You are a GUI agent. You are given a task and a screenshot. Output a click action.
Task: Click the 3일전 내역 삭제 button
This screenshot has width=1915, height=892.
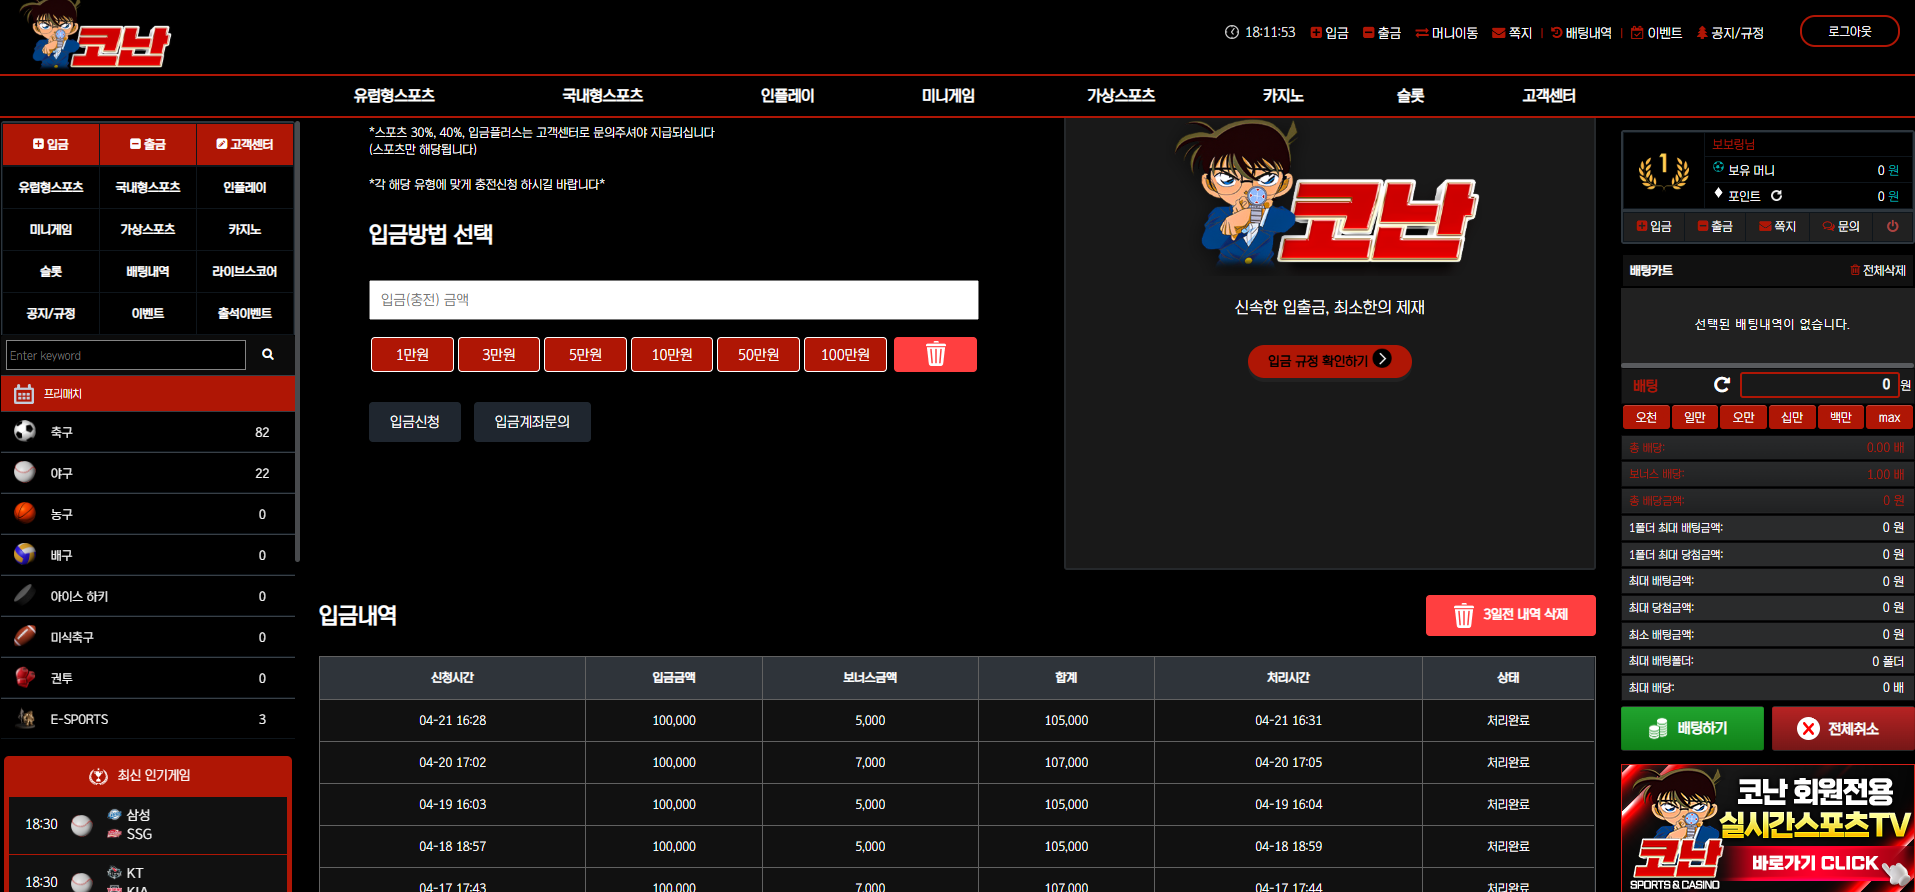[x=1510, y=615]
